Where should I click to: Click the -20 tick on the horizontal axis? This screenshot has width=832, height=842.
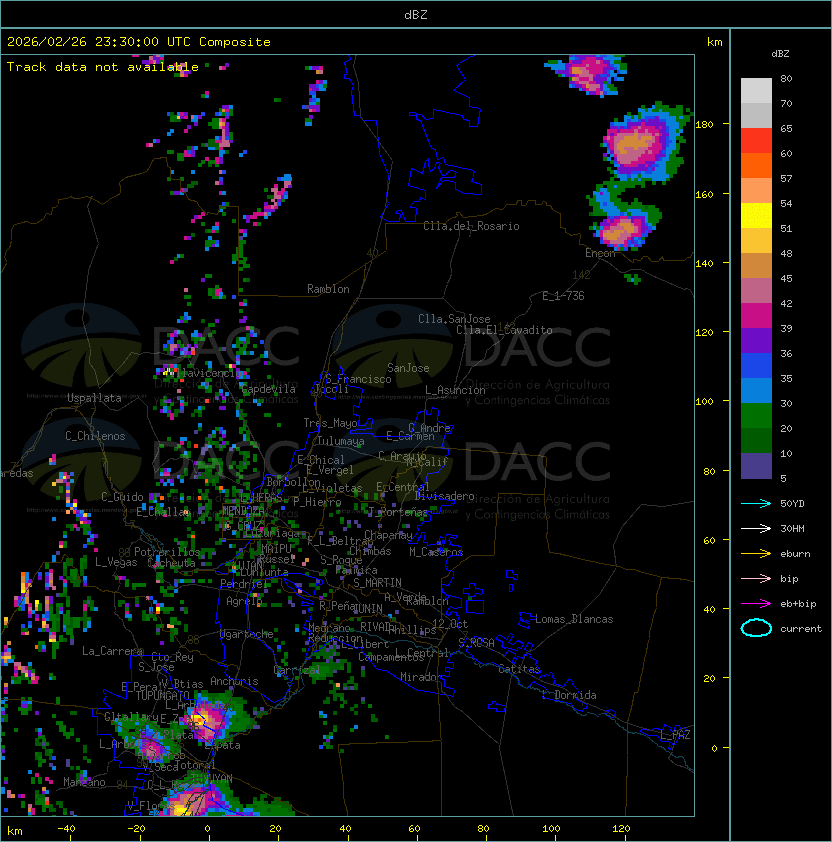[136, 829]
